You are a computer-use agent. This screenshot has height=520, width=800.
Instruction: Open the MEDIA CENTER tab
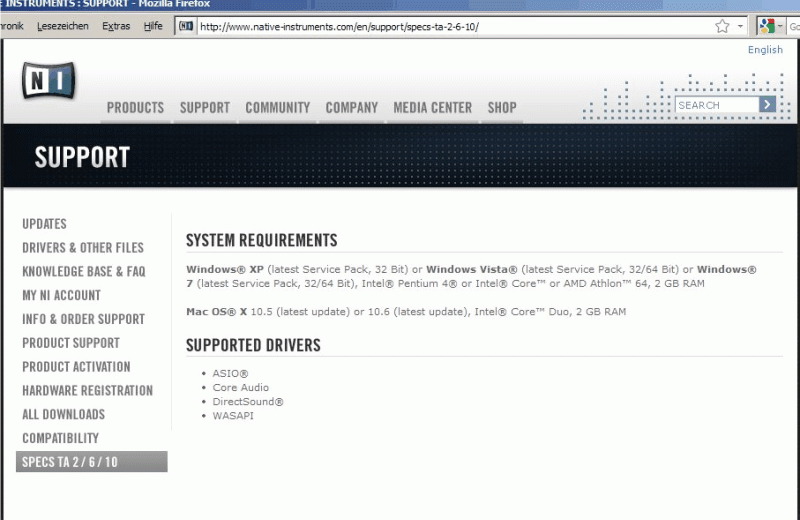[x=432, y=108]
